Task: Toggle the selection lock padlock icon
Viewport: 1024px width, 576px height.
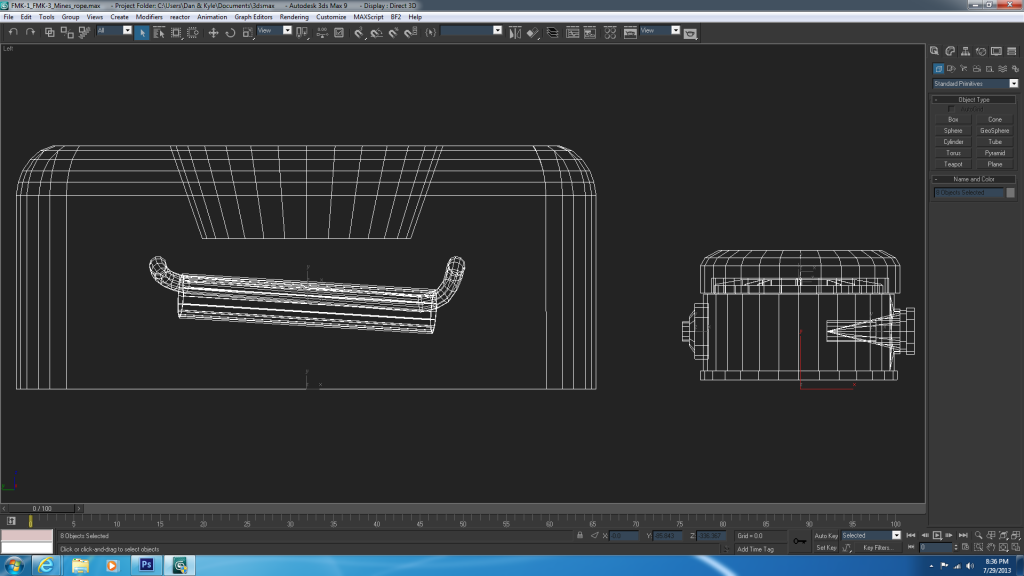Action: [580, 535]
